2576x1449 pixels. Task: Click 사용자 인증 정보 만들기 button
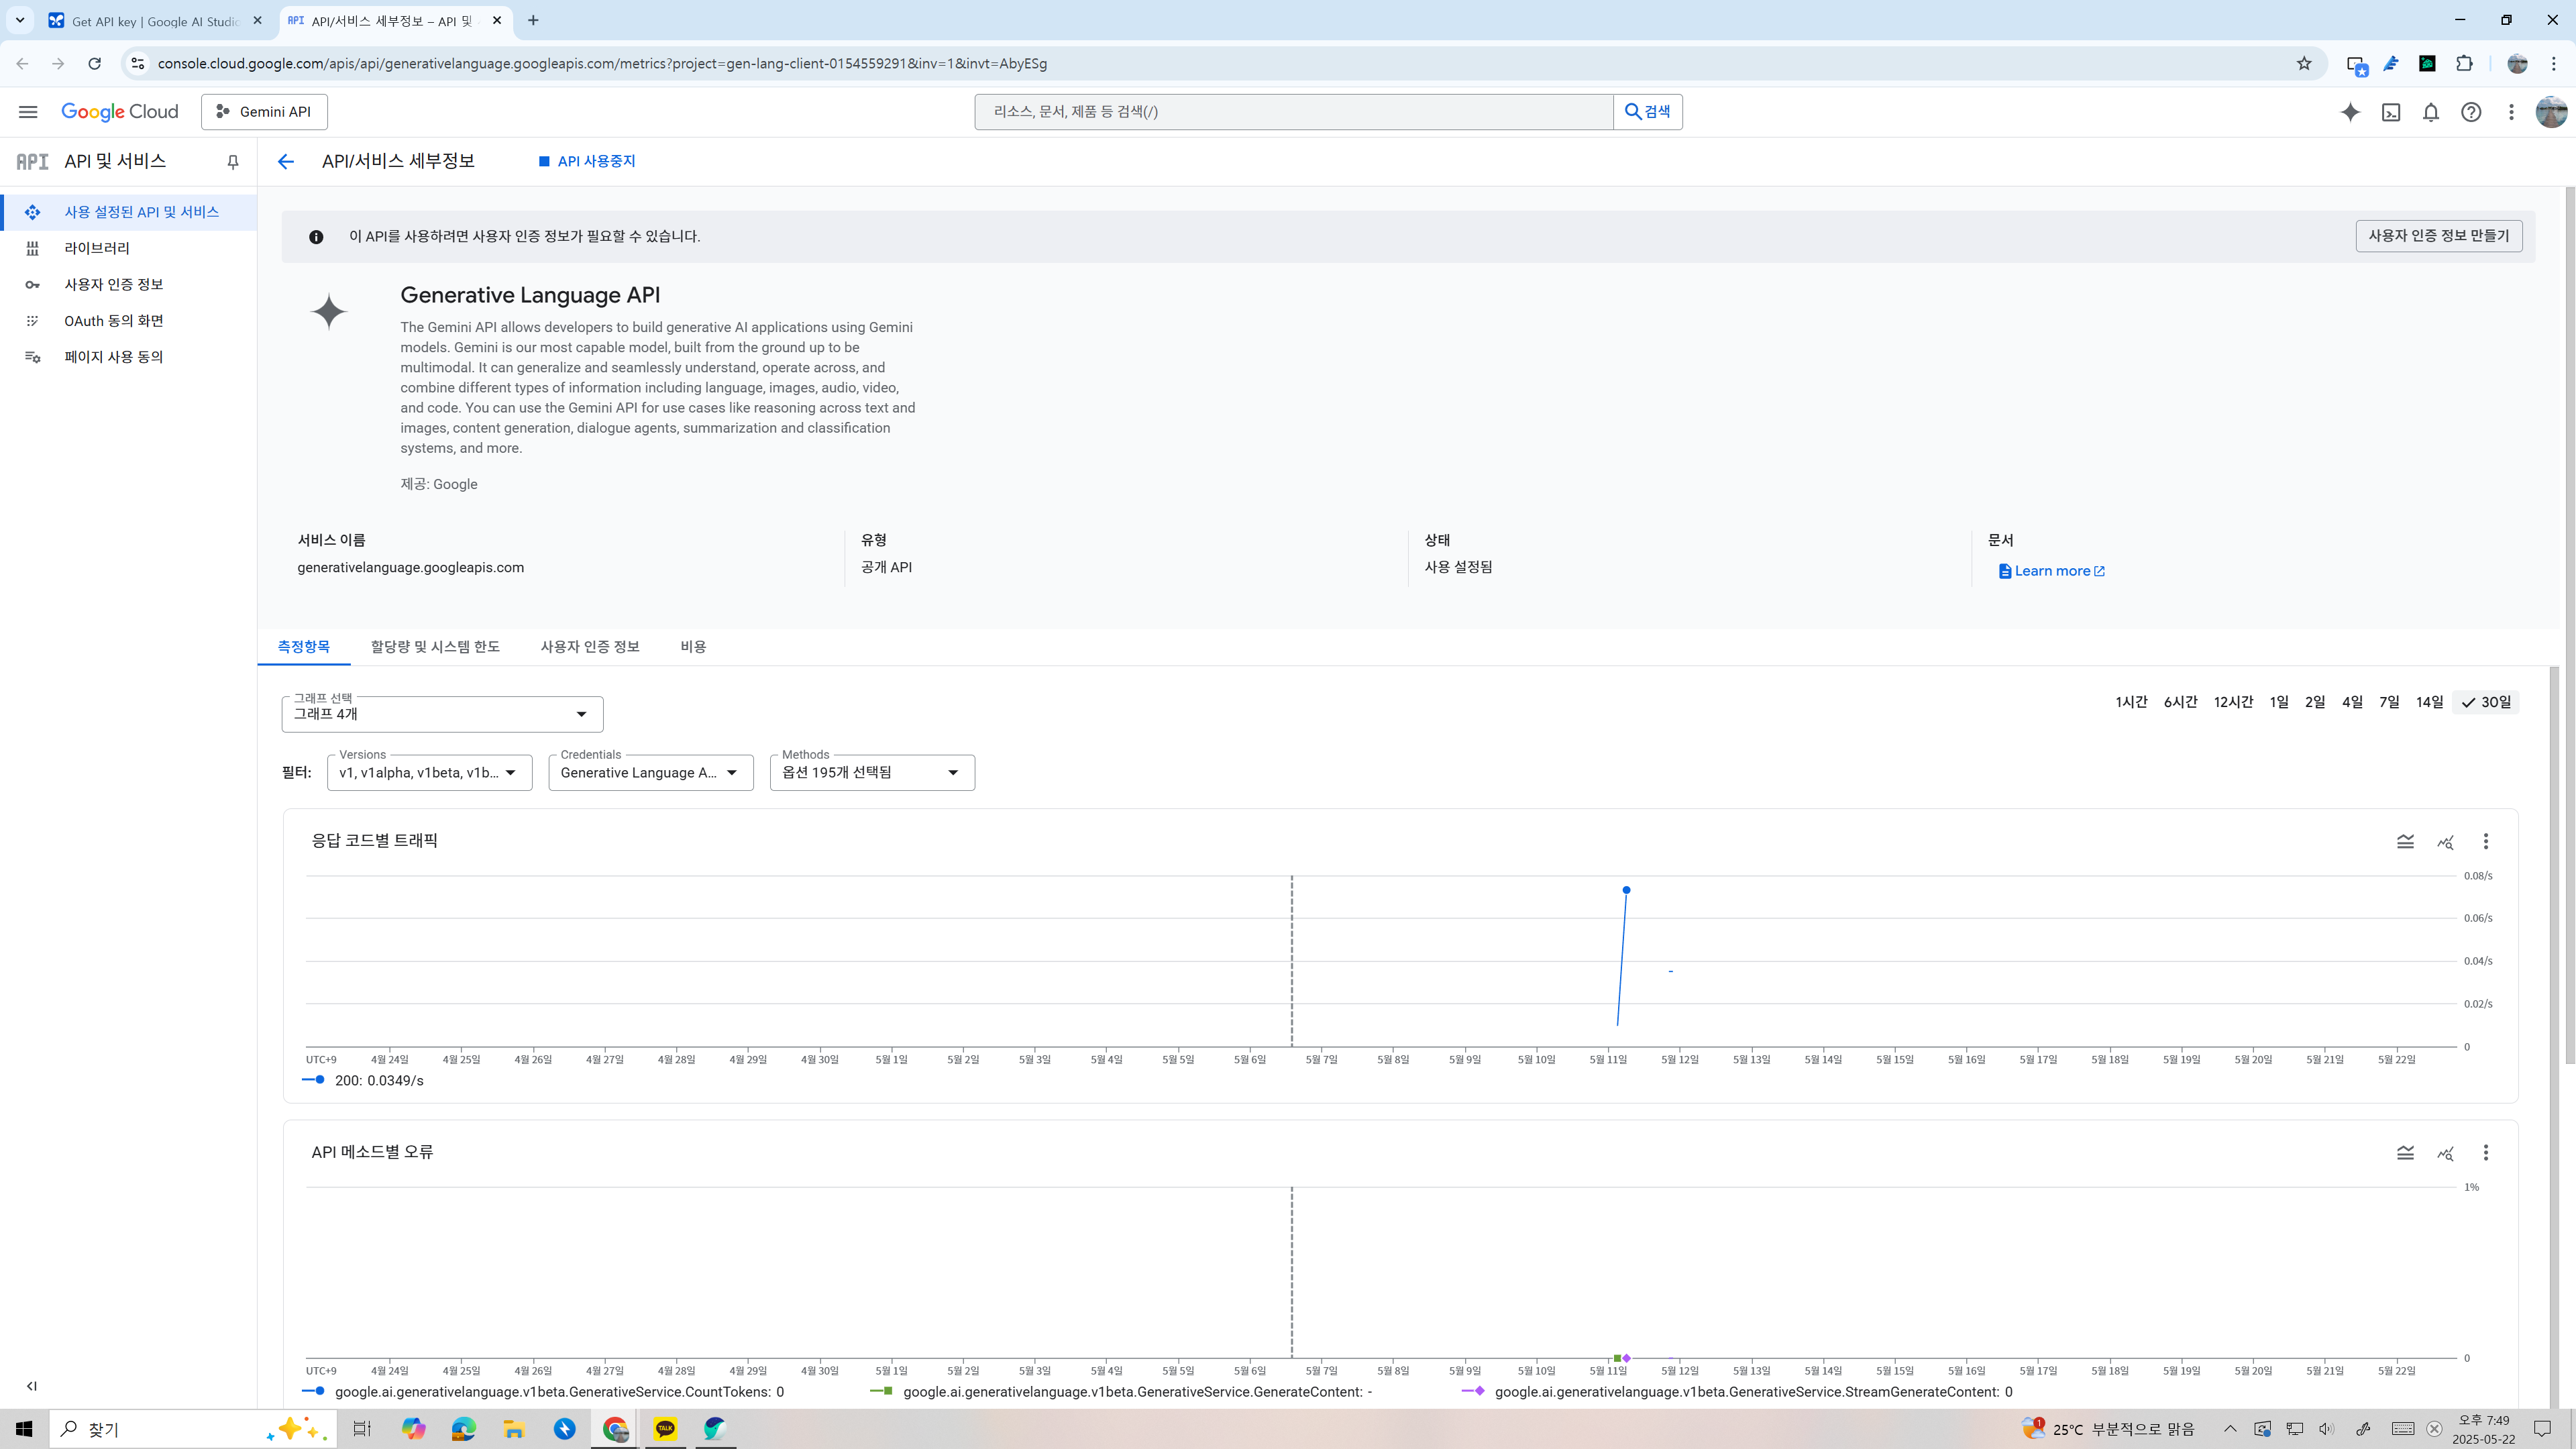pos(2438,236)
